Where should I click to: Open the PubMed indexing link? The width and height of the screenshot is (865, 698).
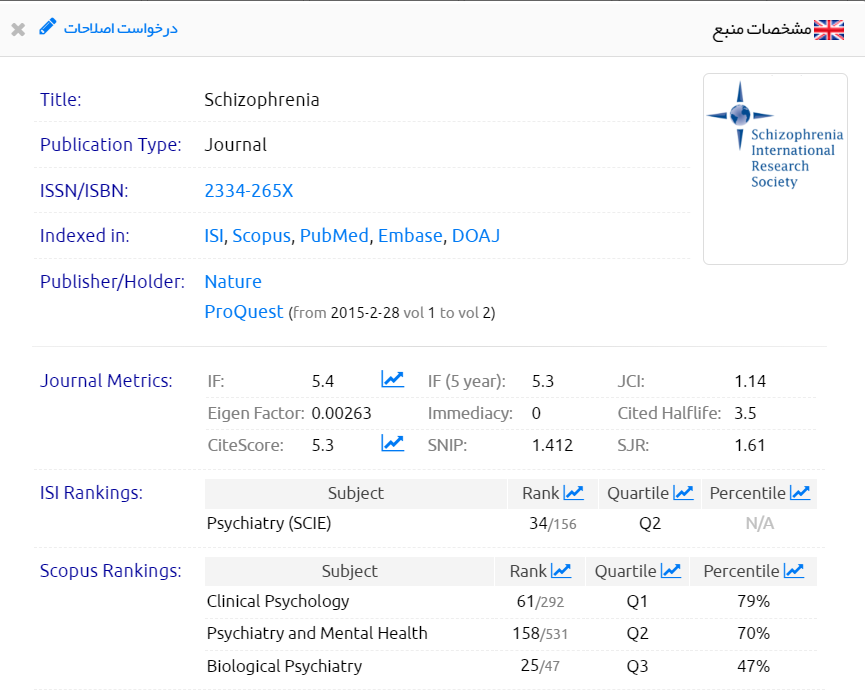(334, 236)
